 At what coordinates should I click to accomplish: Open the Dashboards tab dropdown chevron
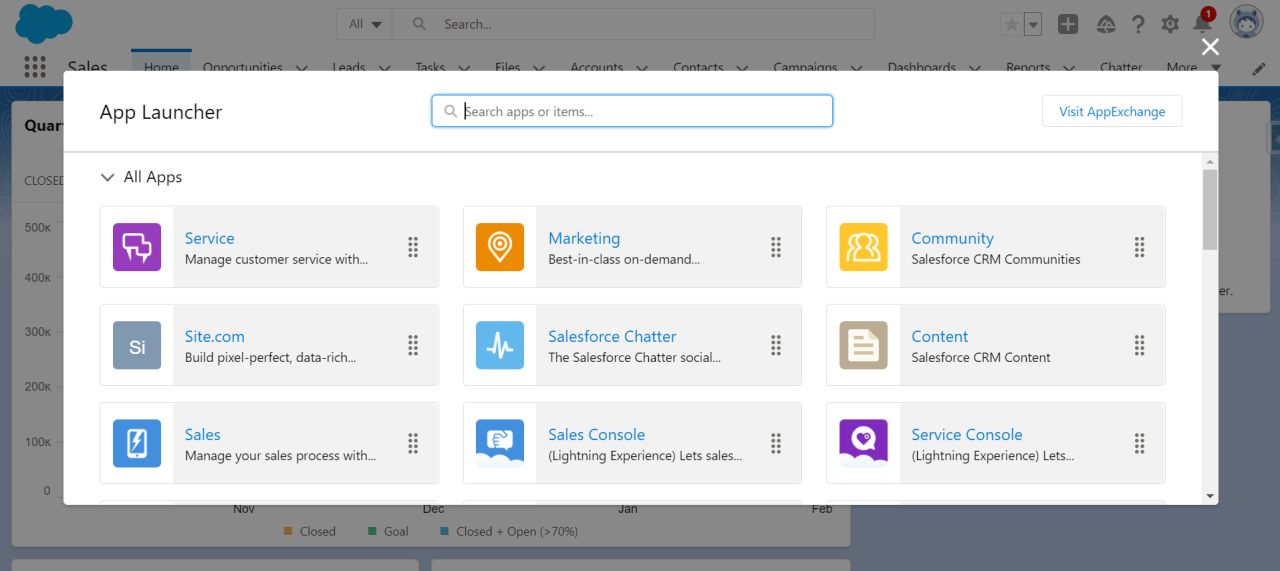(975, 68)
